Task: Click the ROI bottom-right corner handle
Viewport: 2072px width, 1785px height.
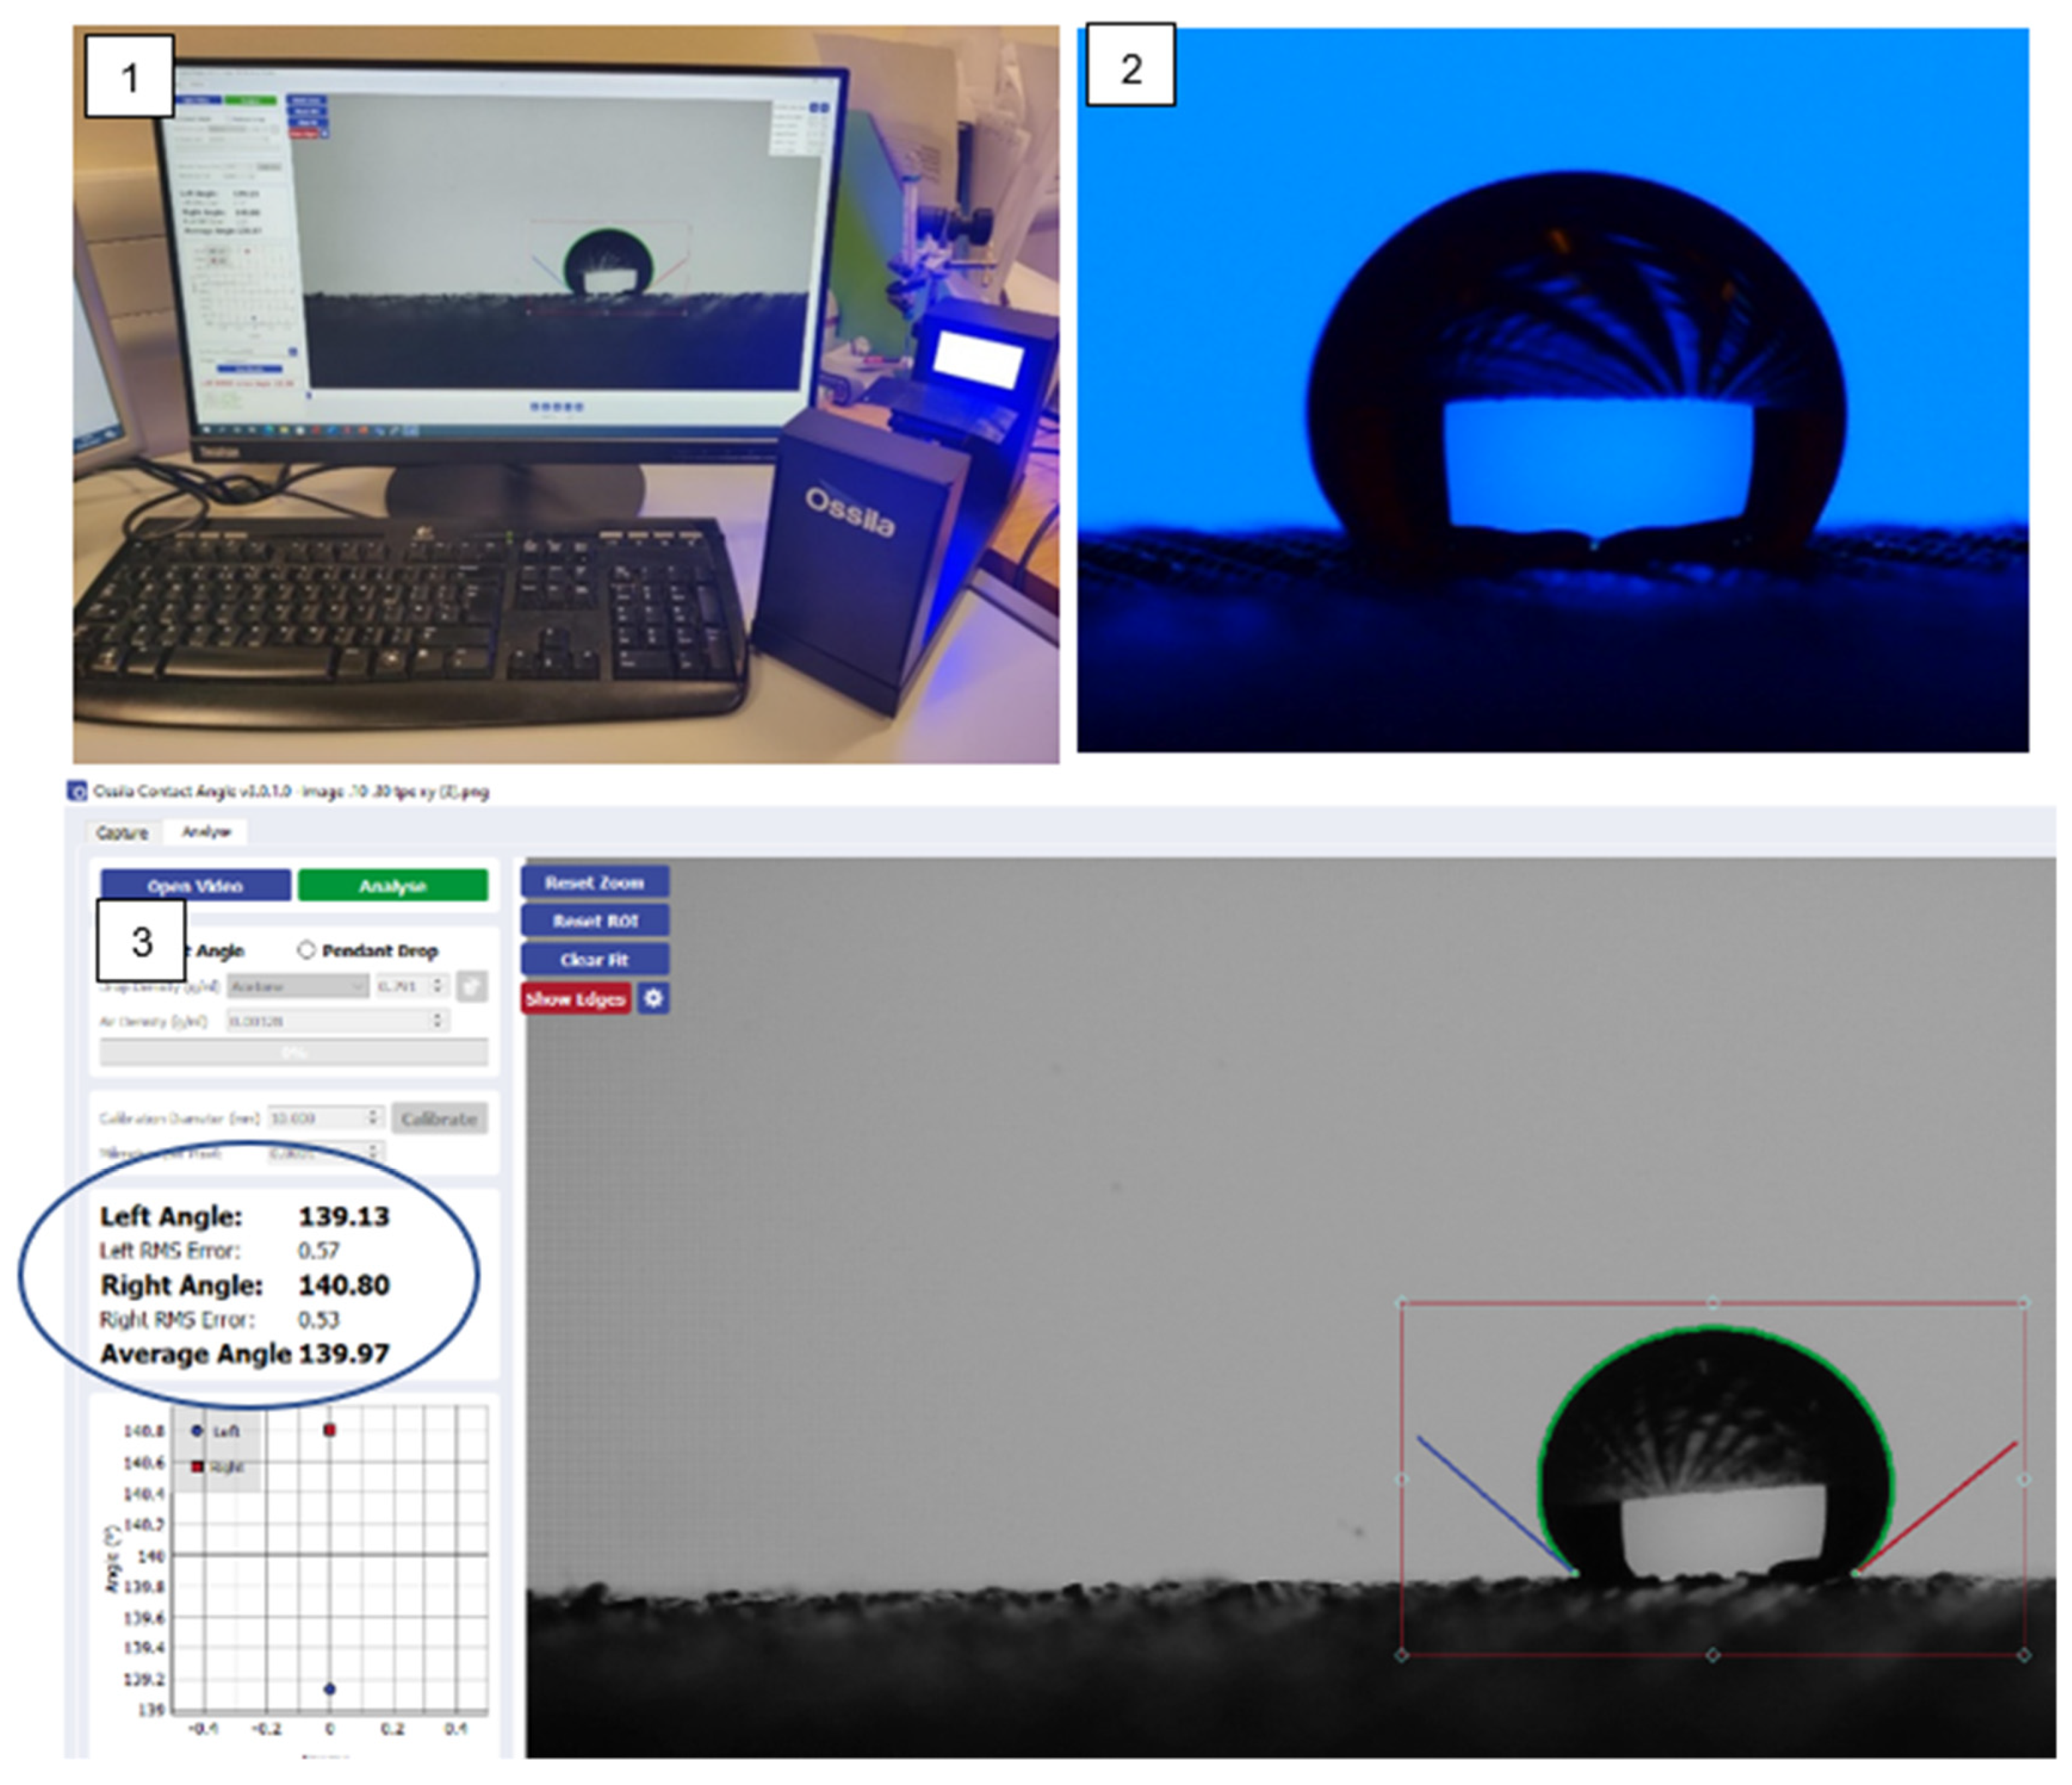Action: tap(2024, 1655)
